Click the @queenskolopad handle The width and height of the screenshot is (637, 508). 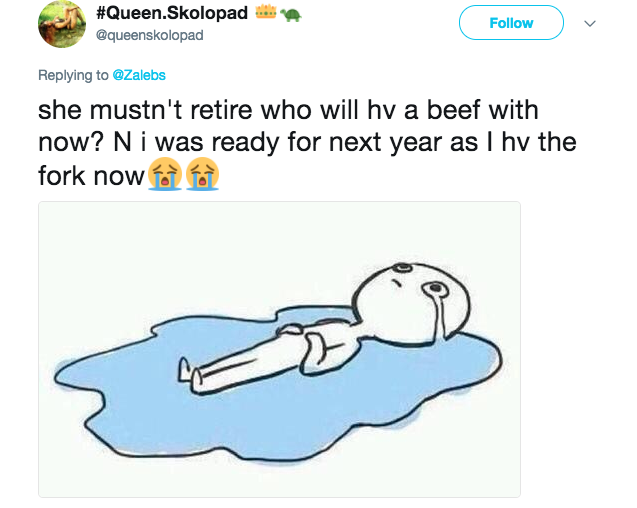point(150,35)
